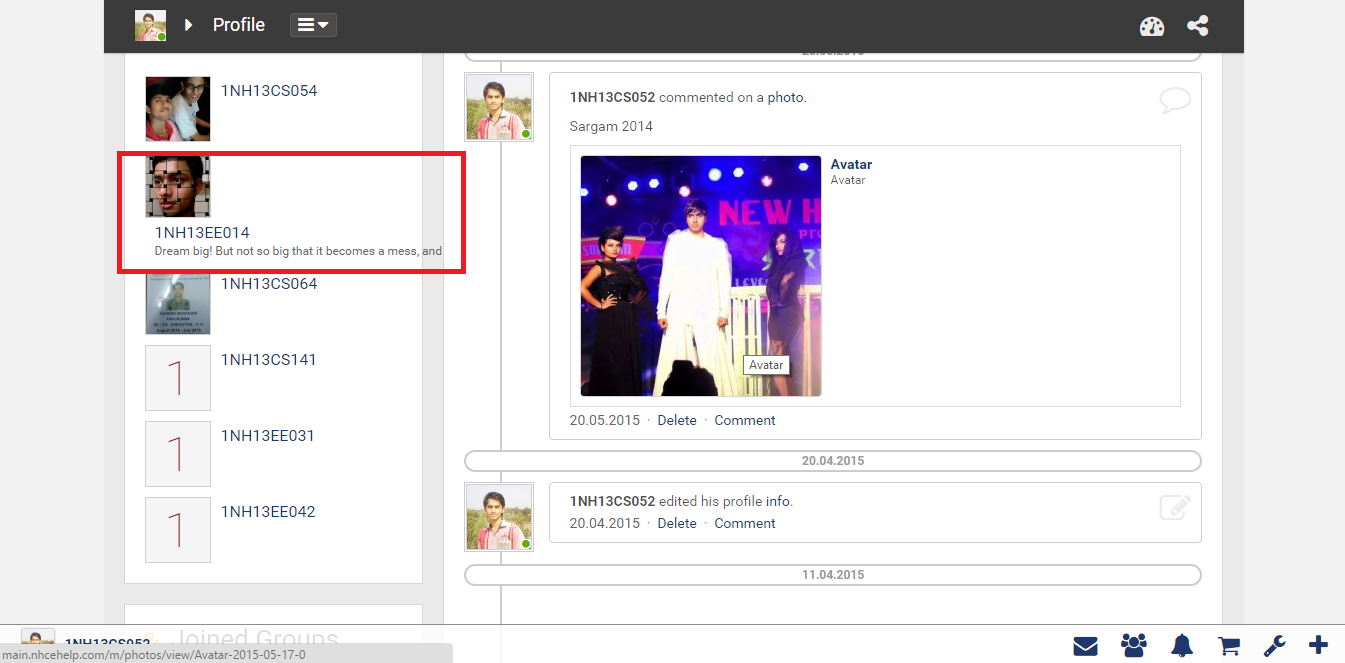Click the plus icon in bottom bar
This screenshot has height=663, width=1345.
pyautogui.click(x=1318, y=646)
